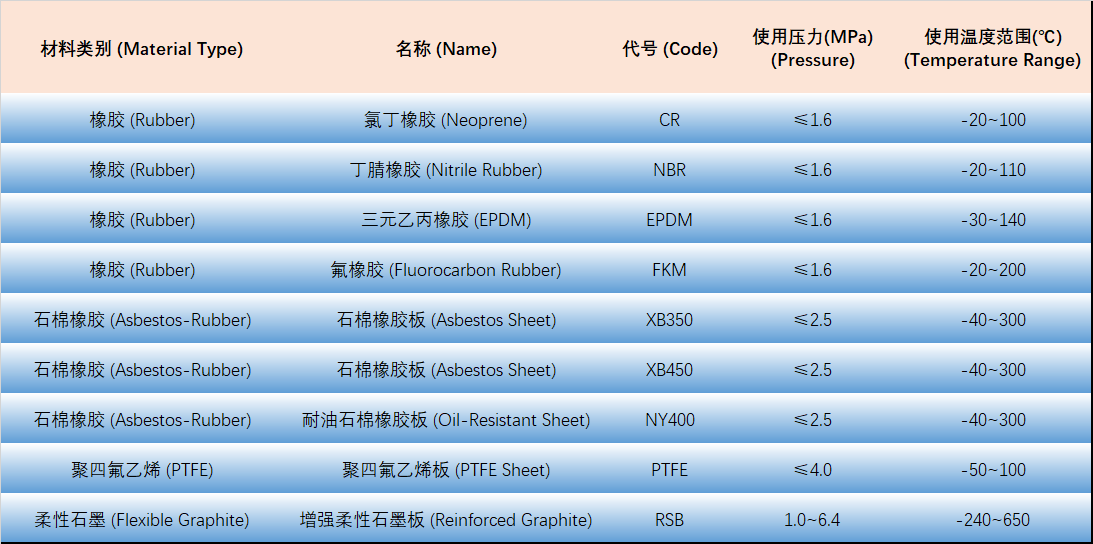Click the Temperature Range column header
Image resolution: width=1093 pixels, height=544 pixels.
(992, 49)
